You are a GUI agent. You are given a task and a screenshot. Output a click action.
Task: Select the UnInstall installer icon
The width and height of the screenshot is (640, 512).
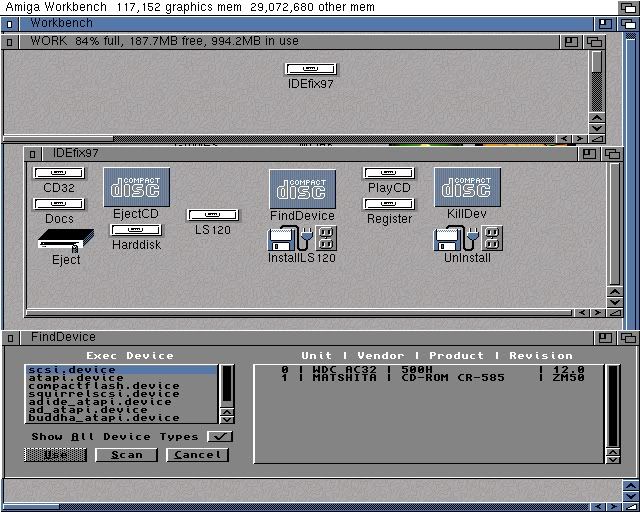click(x=468, y=238)
